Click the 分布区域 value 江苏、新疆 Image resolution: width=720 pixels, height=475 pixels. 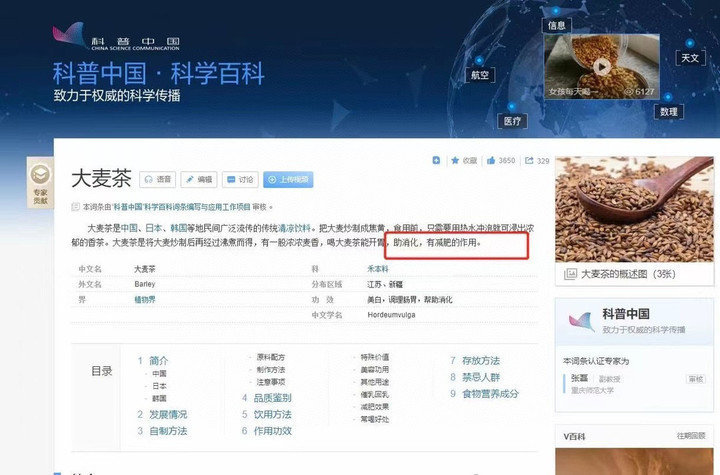pos(385,284)
